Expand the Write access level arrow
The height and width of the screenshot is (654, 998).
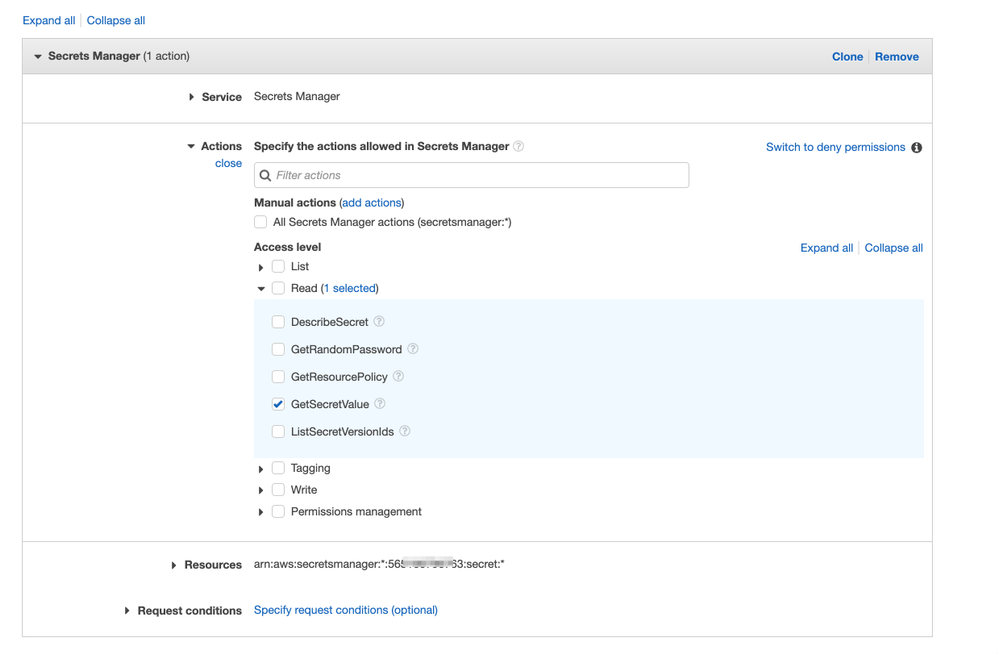(261, 490)
